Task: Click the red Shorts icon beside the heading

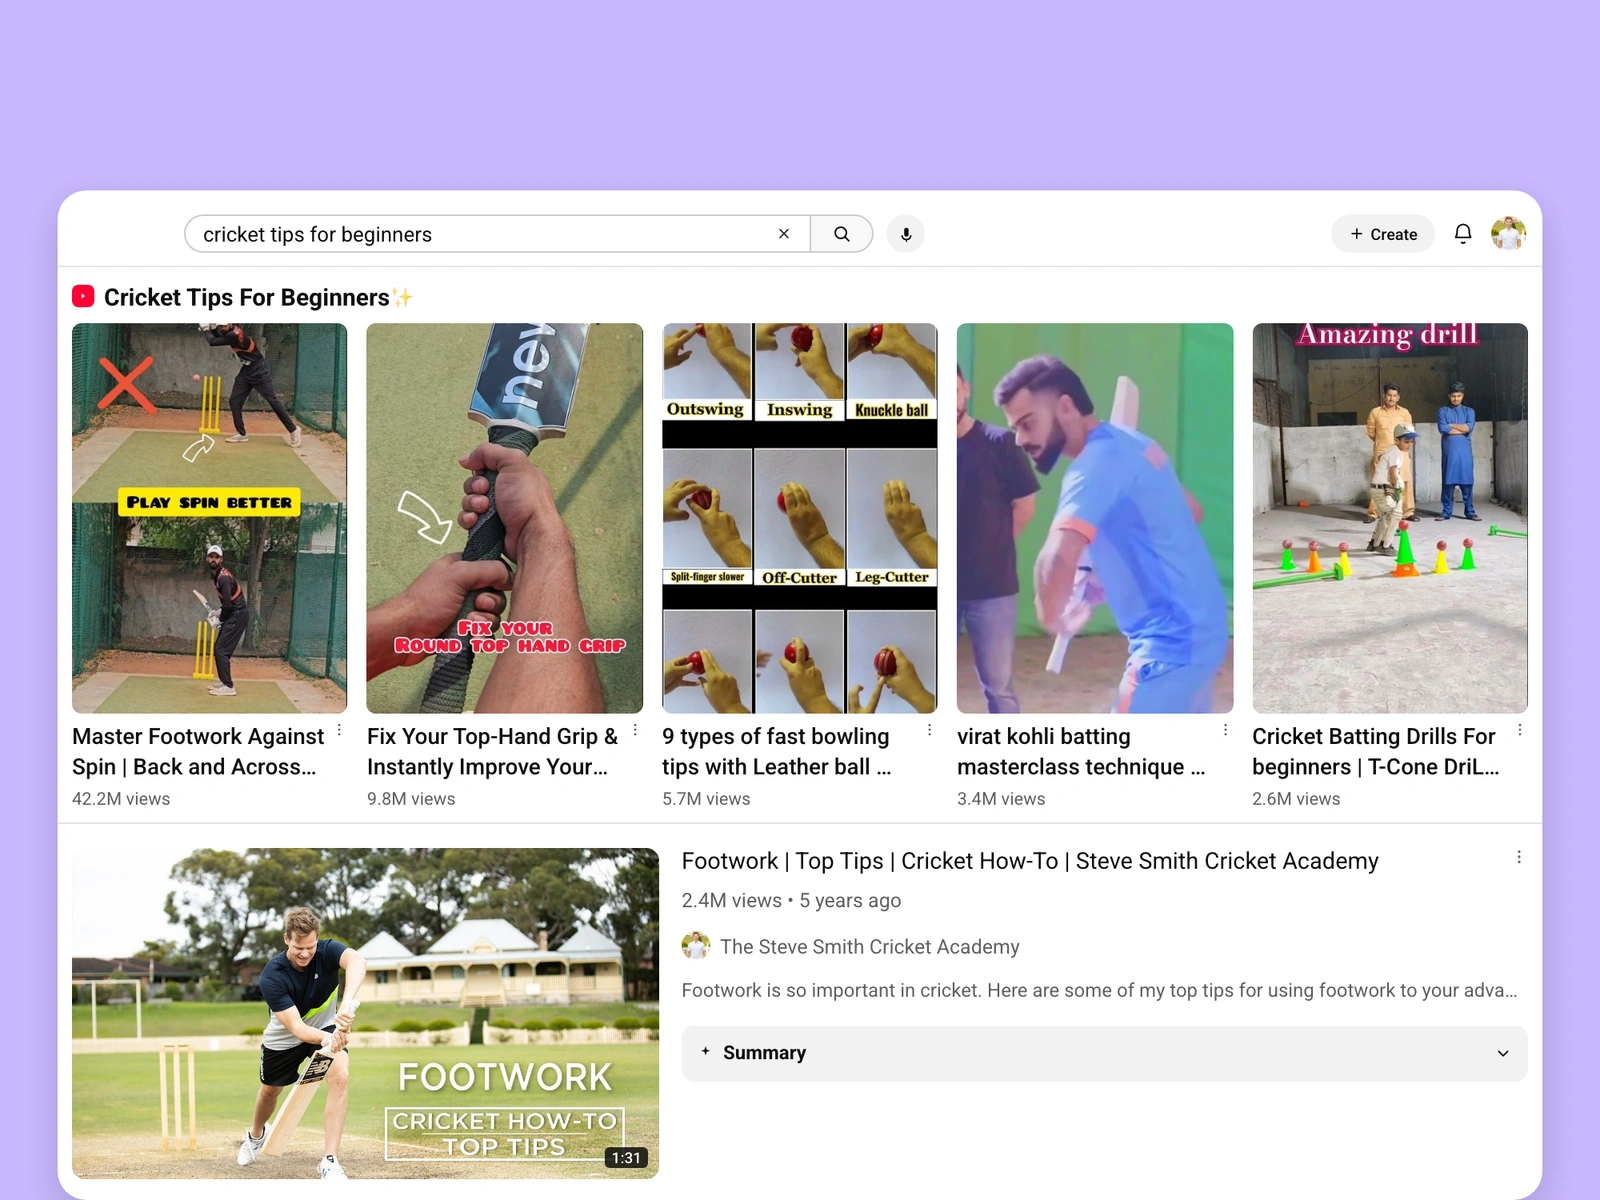Action: pyautogui.click(x=83, y=297)
